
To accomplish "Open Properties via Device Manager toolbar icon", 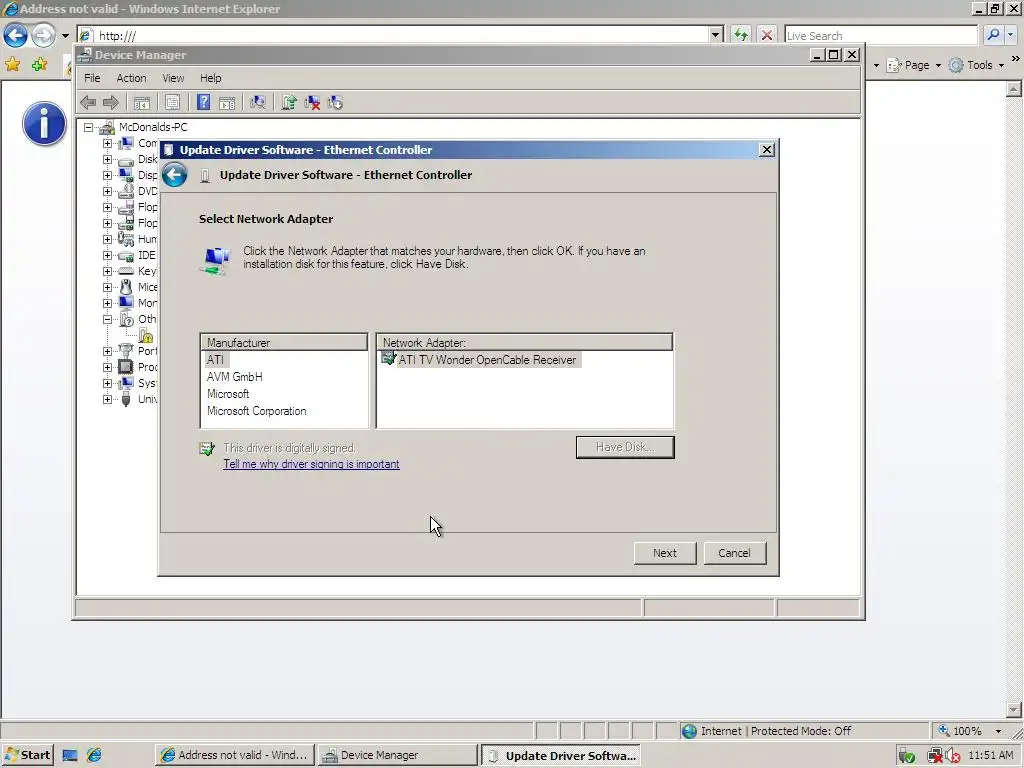I will pyautogui.click(x=172, y=103).
